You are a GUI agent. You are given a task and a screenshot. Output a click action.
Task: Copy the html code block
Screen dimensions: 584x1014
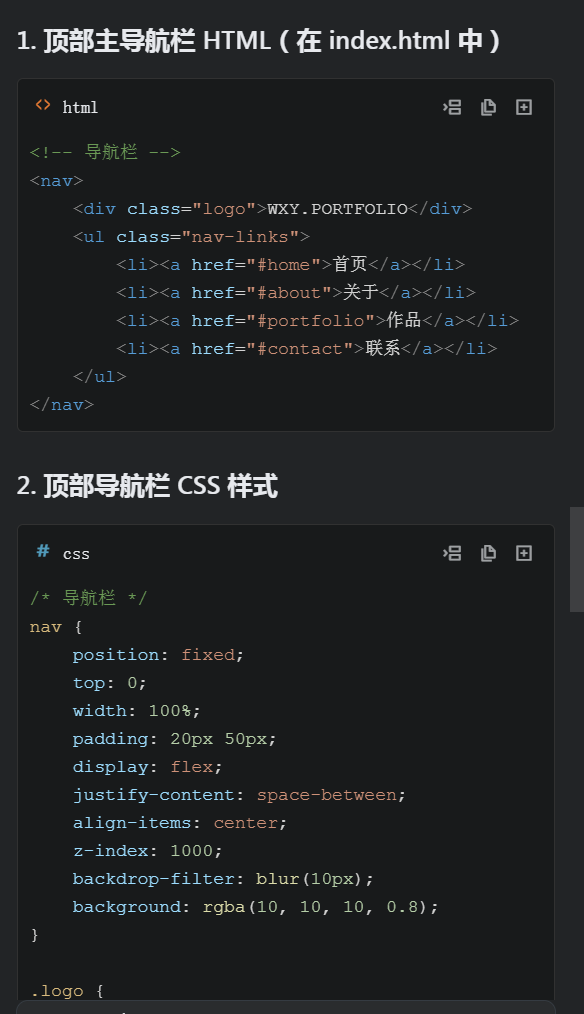(488, 107)
